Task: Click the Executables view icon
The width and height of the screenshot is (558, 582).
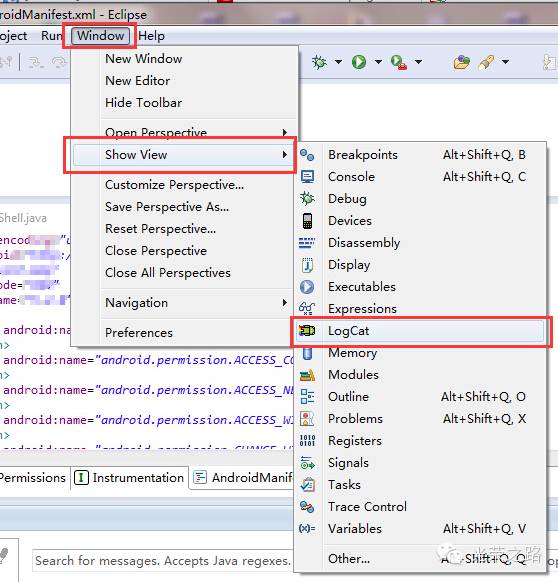Action: tap(307, 287)
